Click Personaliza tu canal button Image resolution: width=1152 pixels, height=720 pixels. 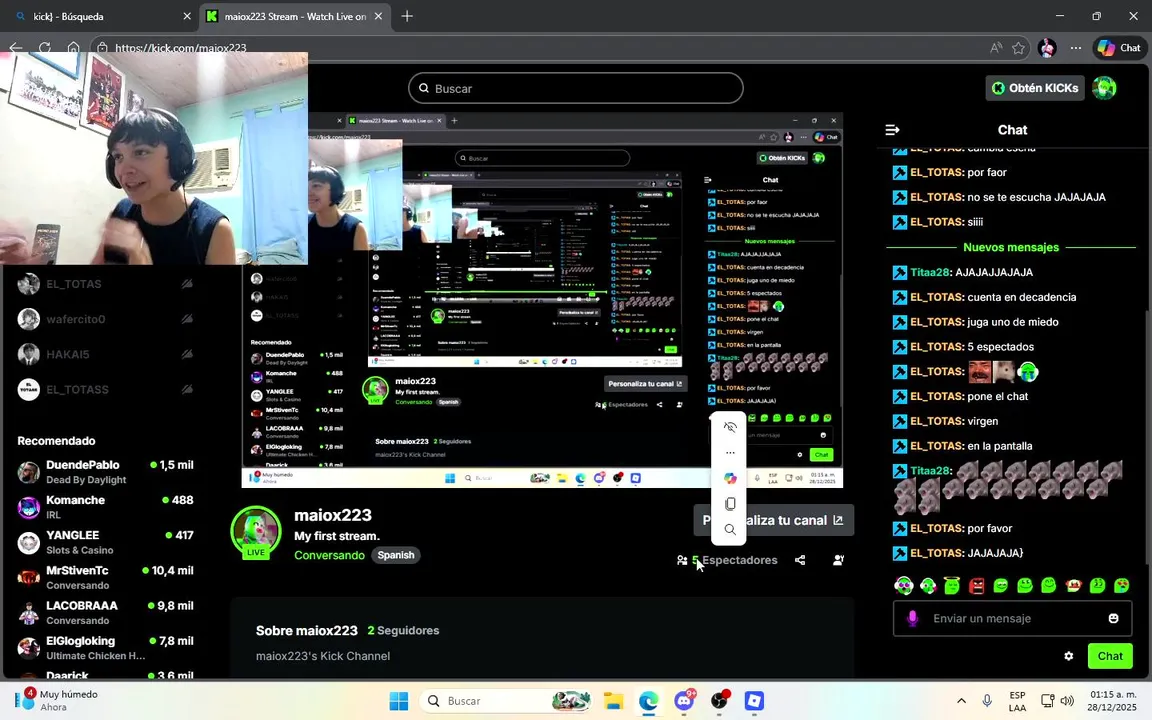click(774, 520)
